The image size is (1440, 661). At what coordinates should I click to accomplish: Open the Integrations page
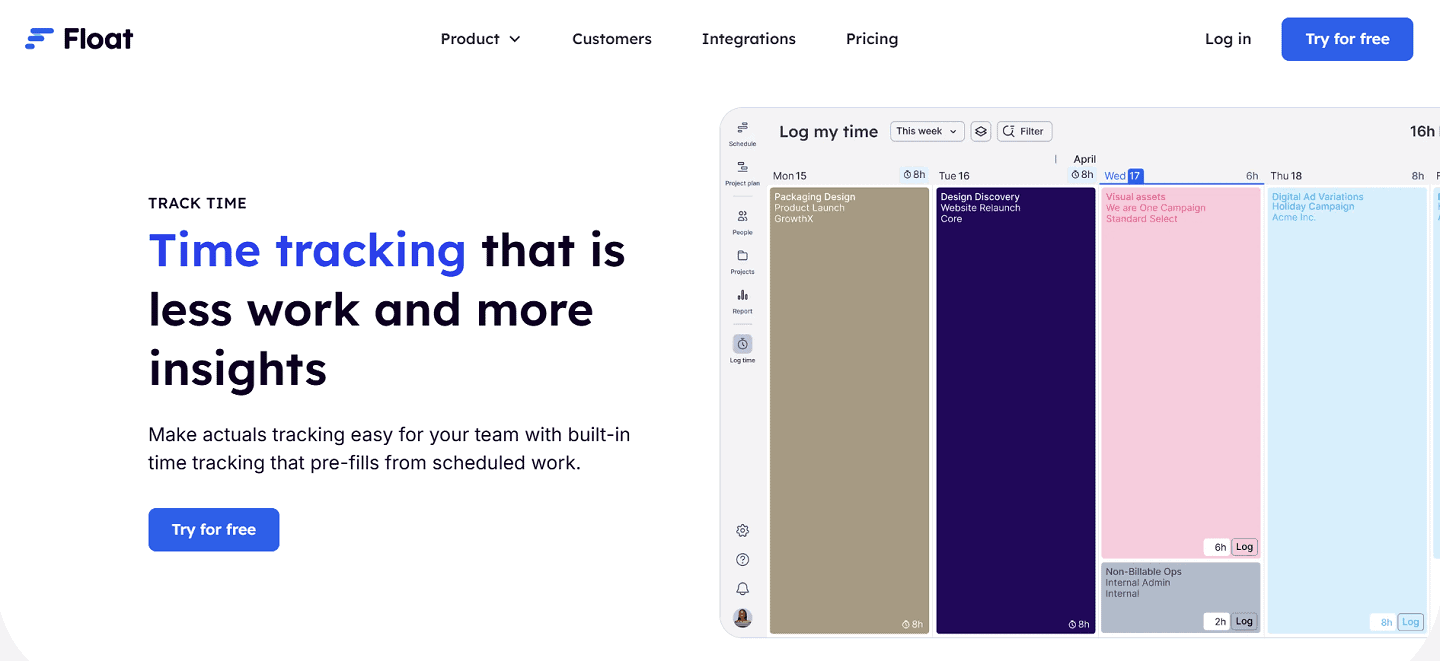click(x=748, y=39)
